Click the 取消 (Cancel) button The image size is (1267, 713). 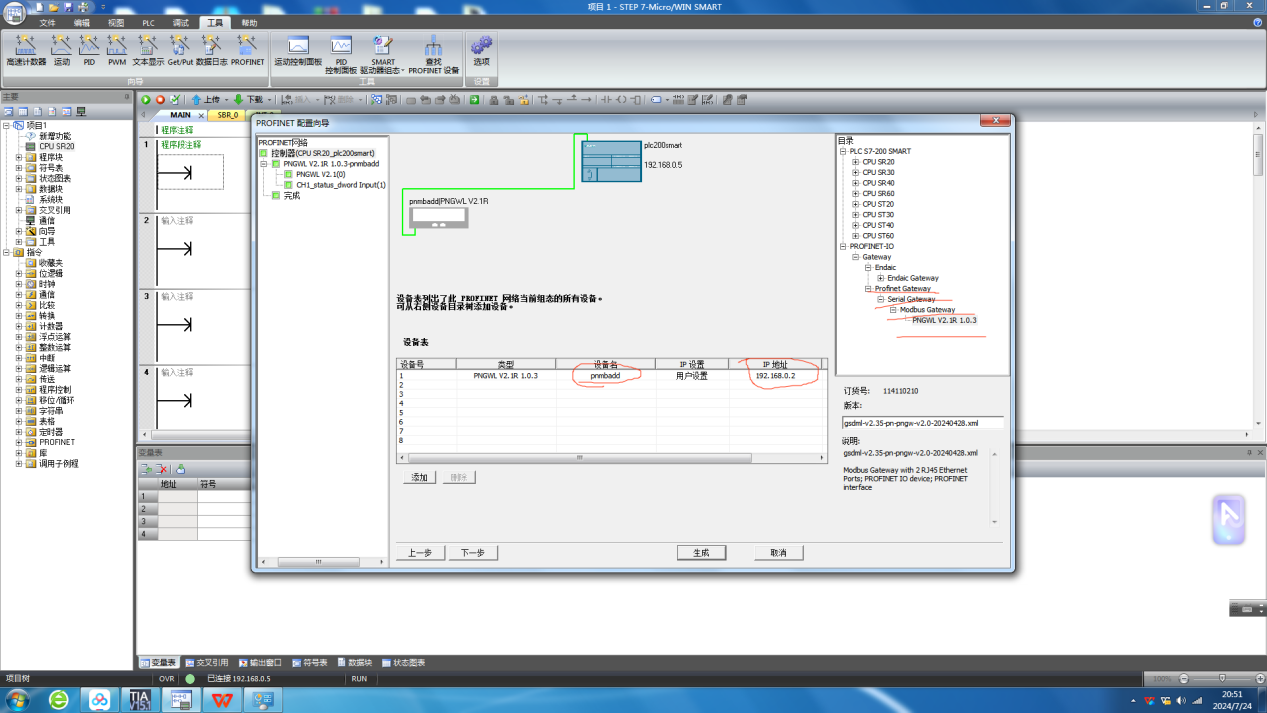[778, 553]
